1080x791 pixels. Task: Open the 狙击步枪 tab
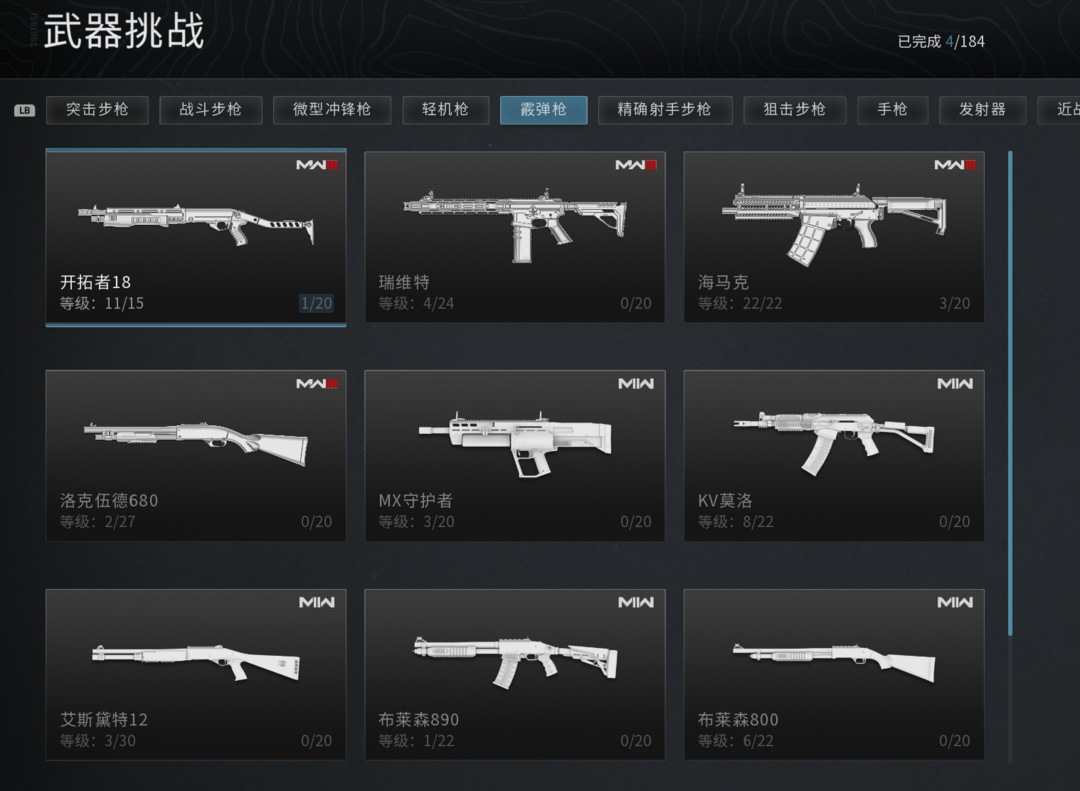coord(795,110)
